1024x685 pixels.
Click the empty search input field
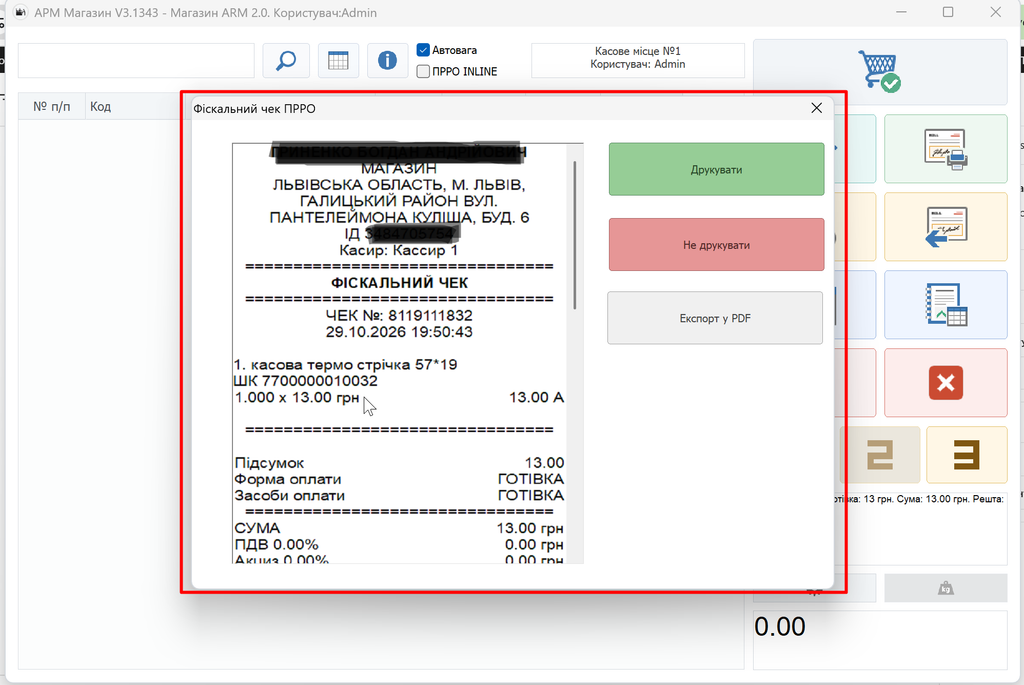(x=136, y=61)
